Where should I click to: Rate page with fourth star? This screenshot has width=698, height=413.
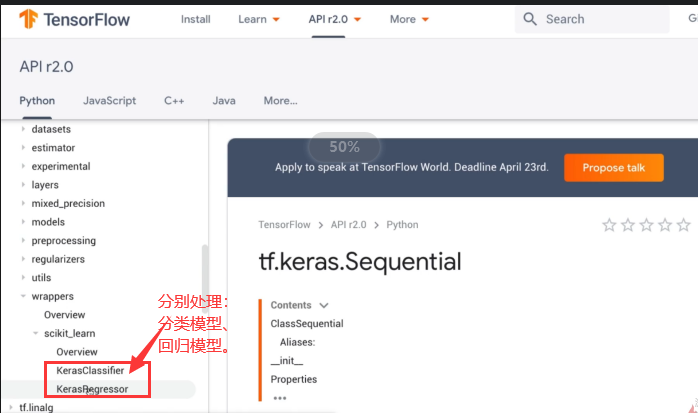coord(665,225)
